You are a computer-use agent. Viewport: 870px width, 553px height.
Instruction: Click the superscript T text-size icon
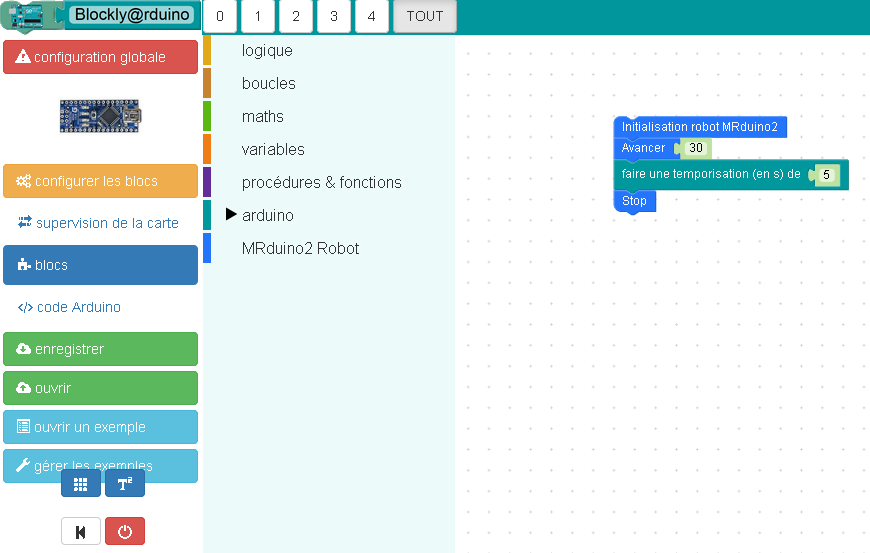pyautogui.click(x=125, y=484)
